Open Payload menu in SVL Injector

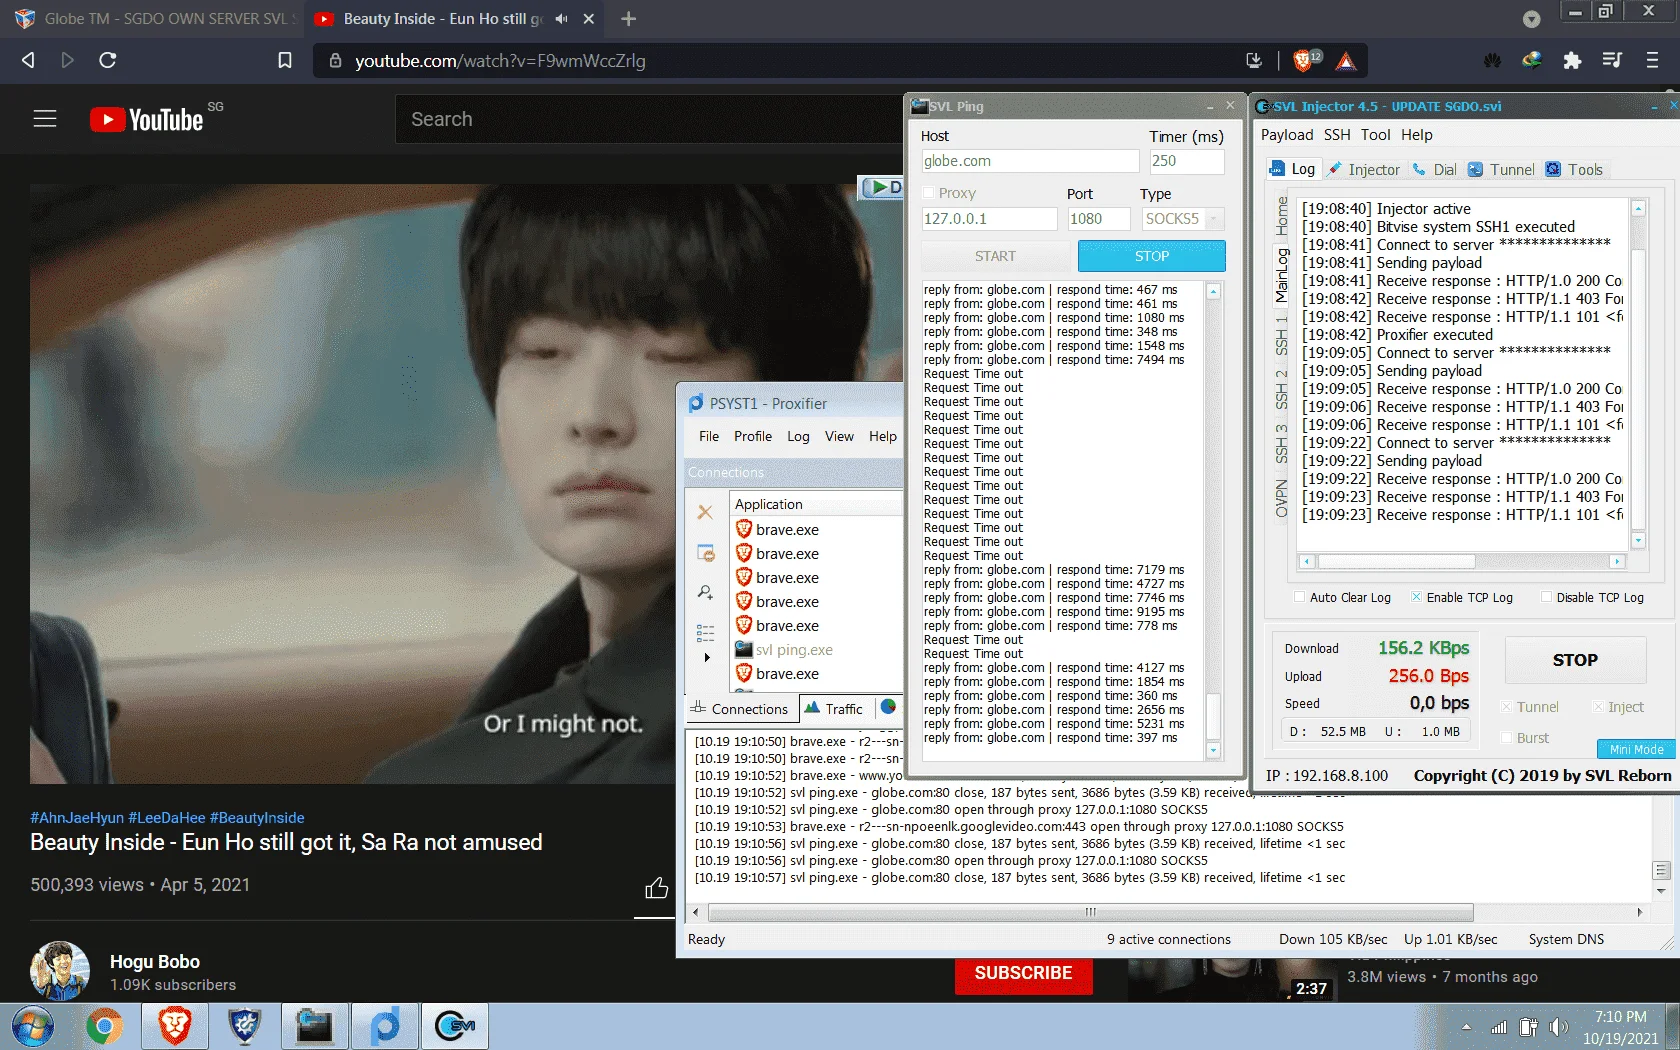tap(1287, 135)
